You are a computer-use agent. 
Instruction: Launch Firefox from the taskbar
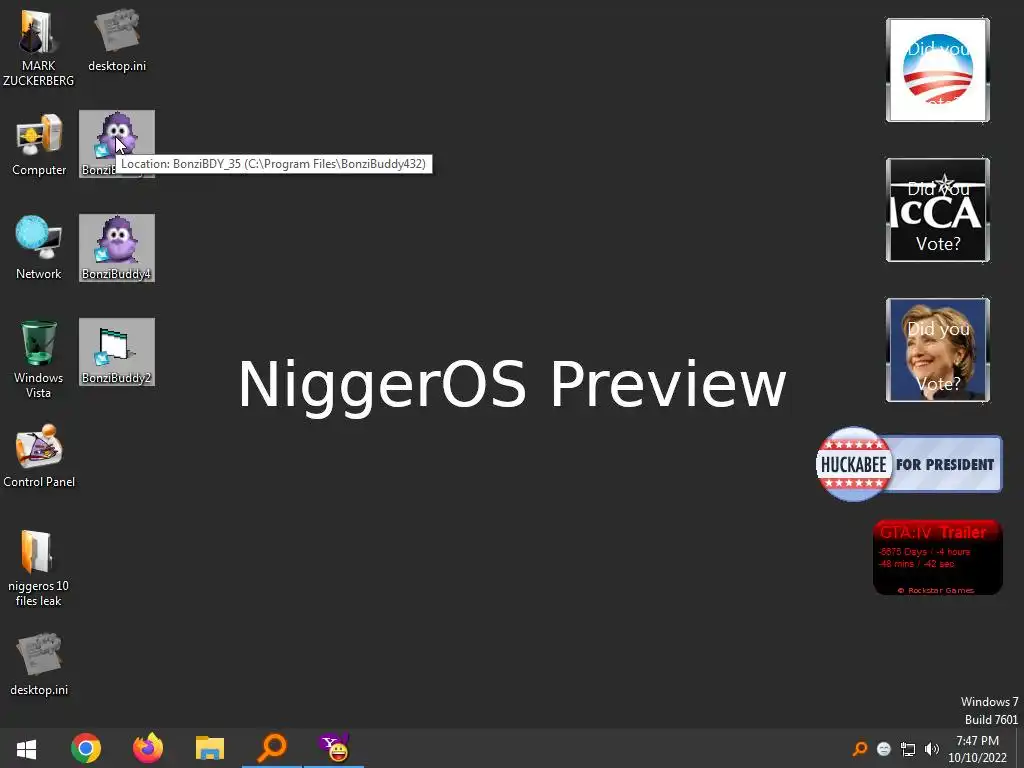[148, 748]
